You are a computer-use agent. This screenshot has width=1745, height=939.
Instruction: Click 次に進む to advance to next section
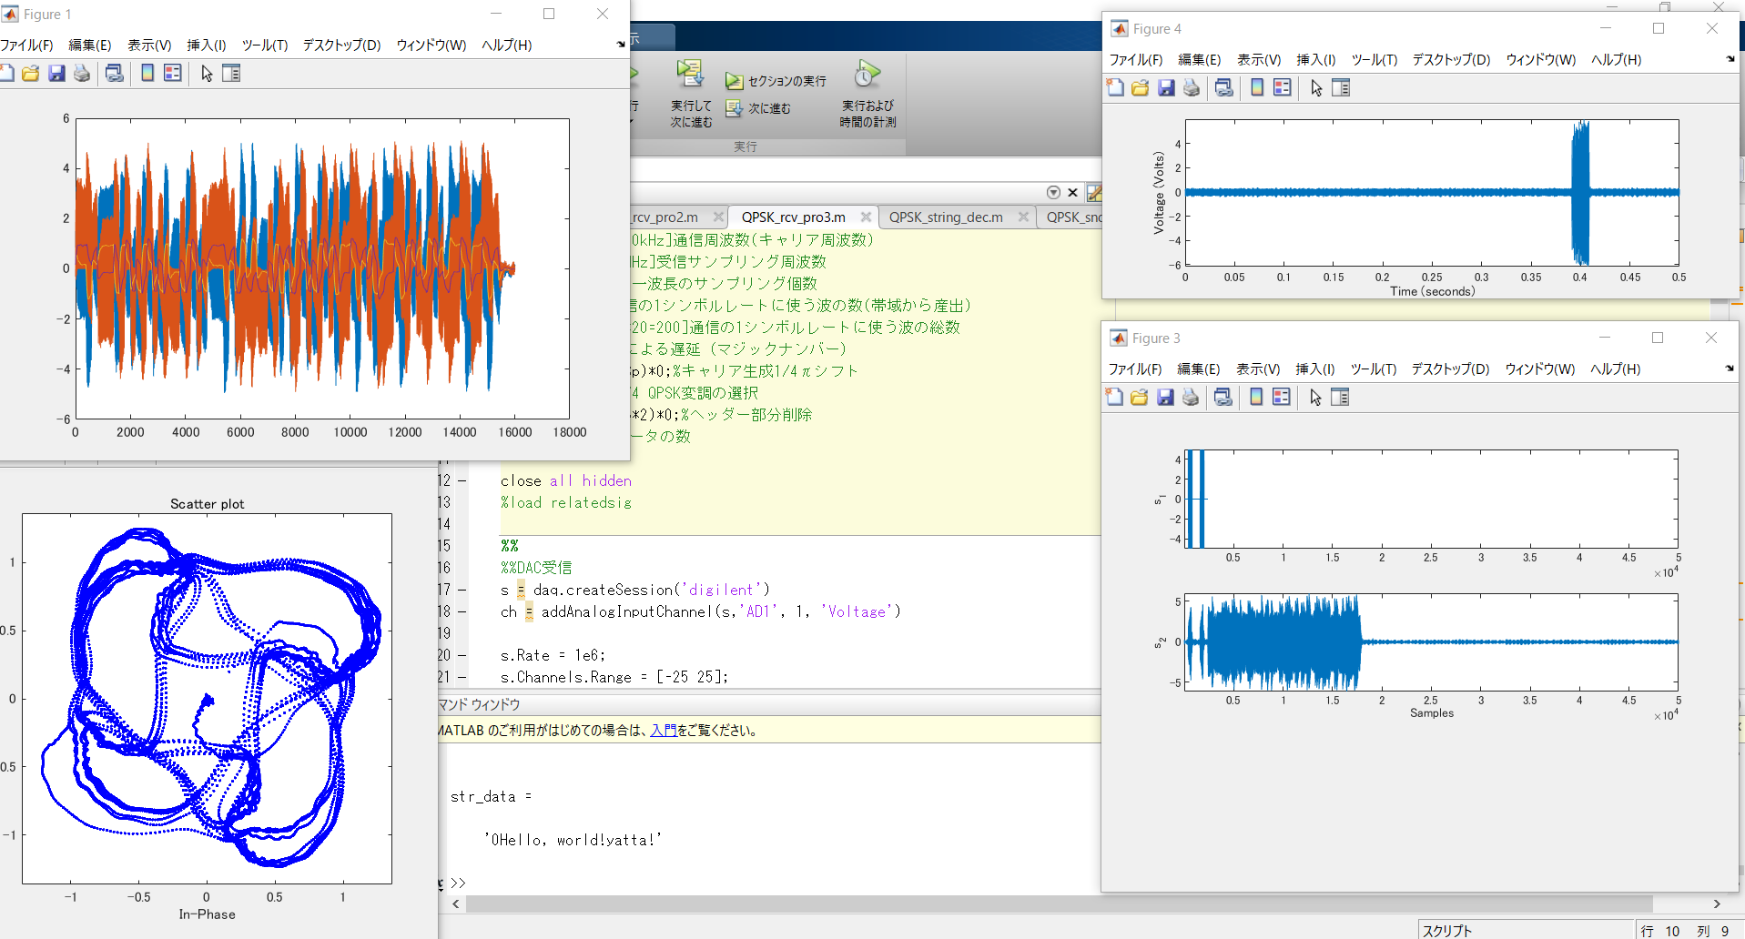(758, 108)
